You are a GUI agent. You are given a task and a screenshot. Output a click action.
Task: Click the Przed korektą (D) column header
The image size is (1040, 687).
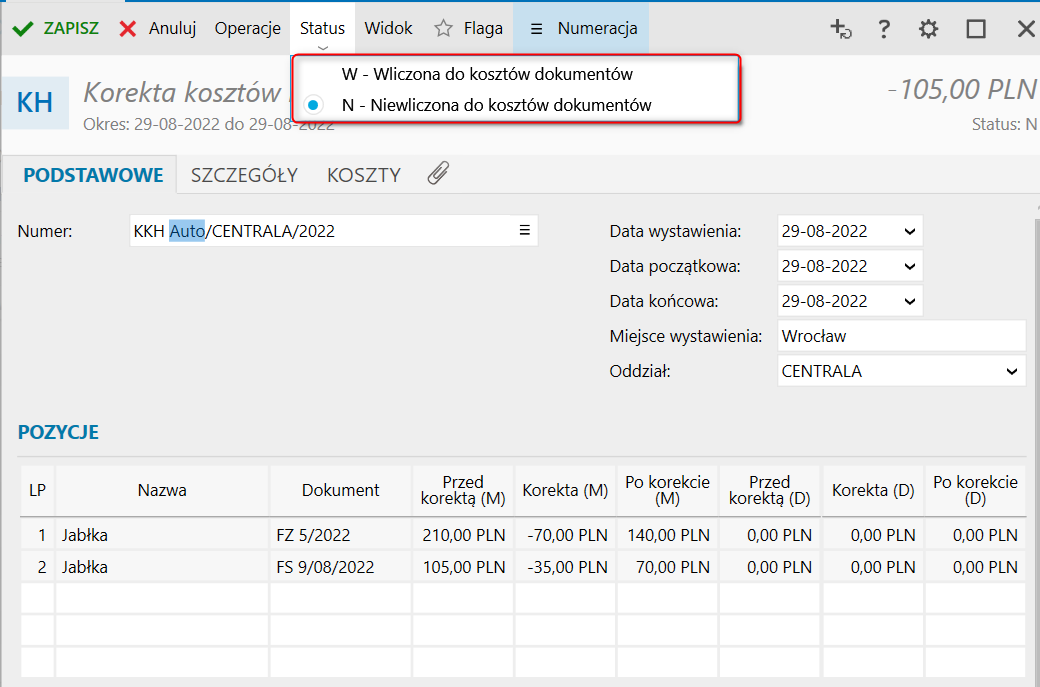[x=769, y=490]
